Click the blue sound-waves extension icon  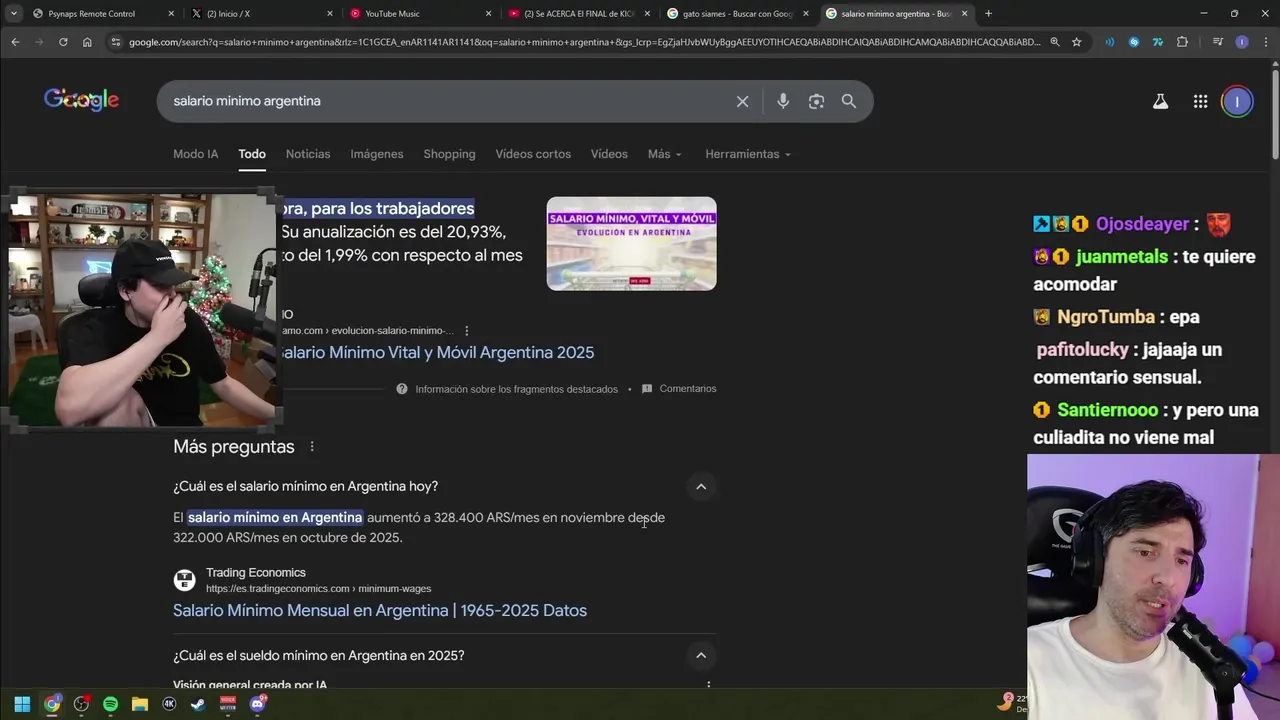pos(1110,42)
